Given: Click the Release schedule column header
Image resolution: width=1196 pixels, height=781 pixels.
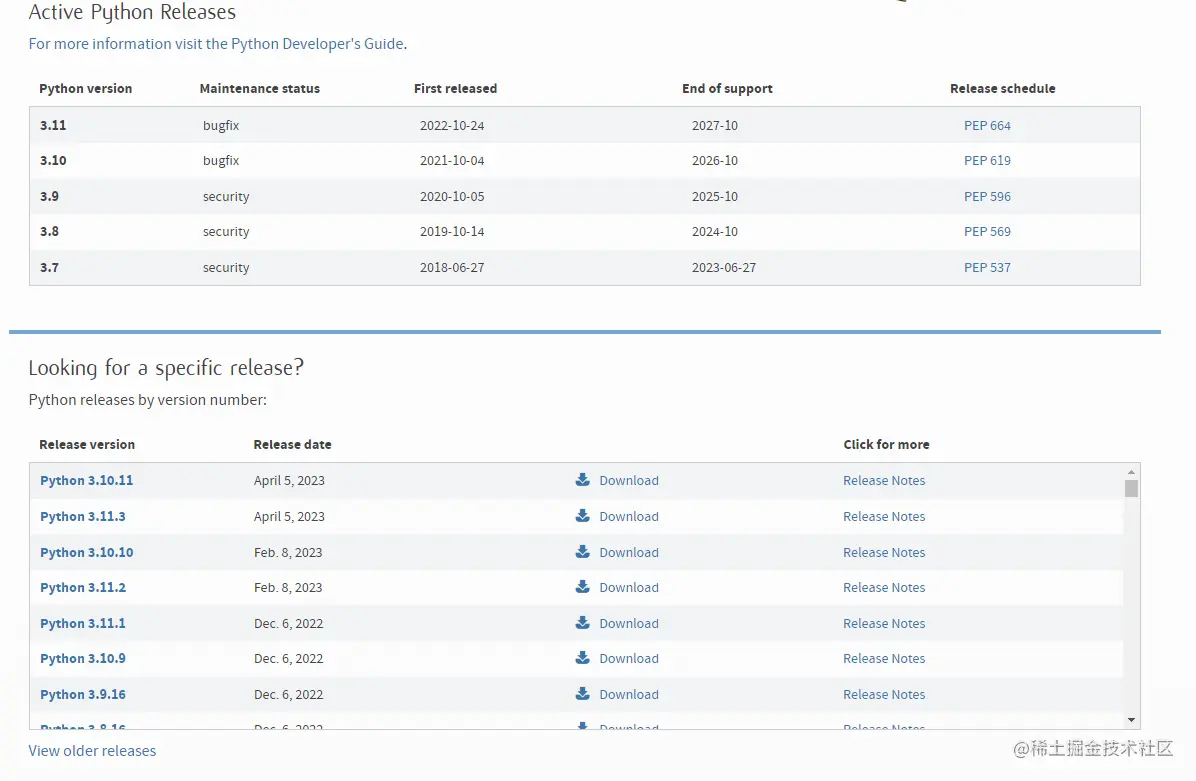Looking at the screenshot, I should coord(1002,88).
